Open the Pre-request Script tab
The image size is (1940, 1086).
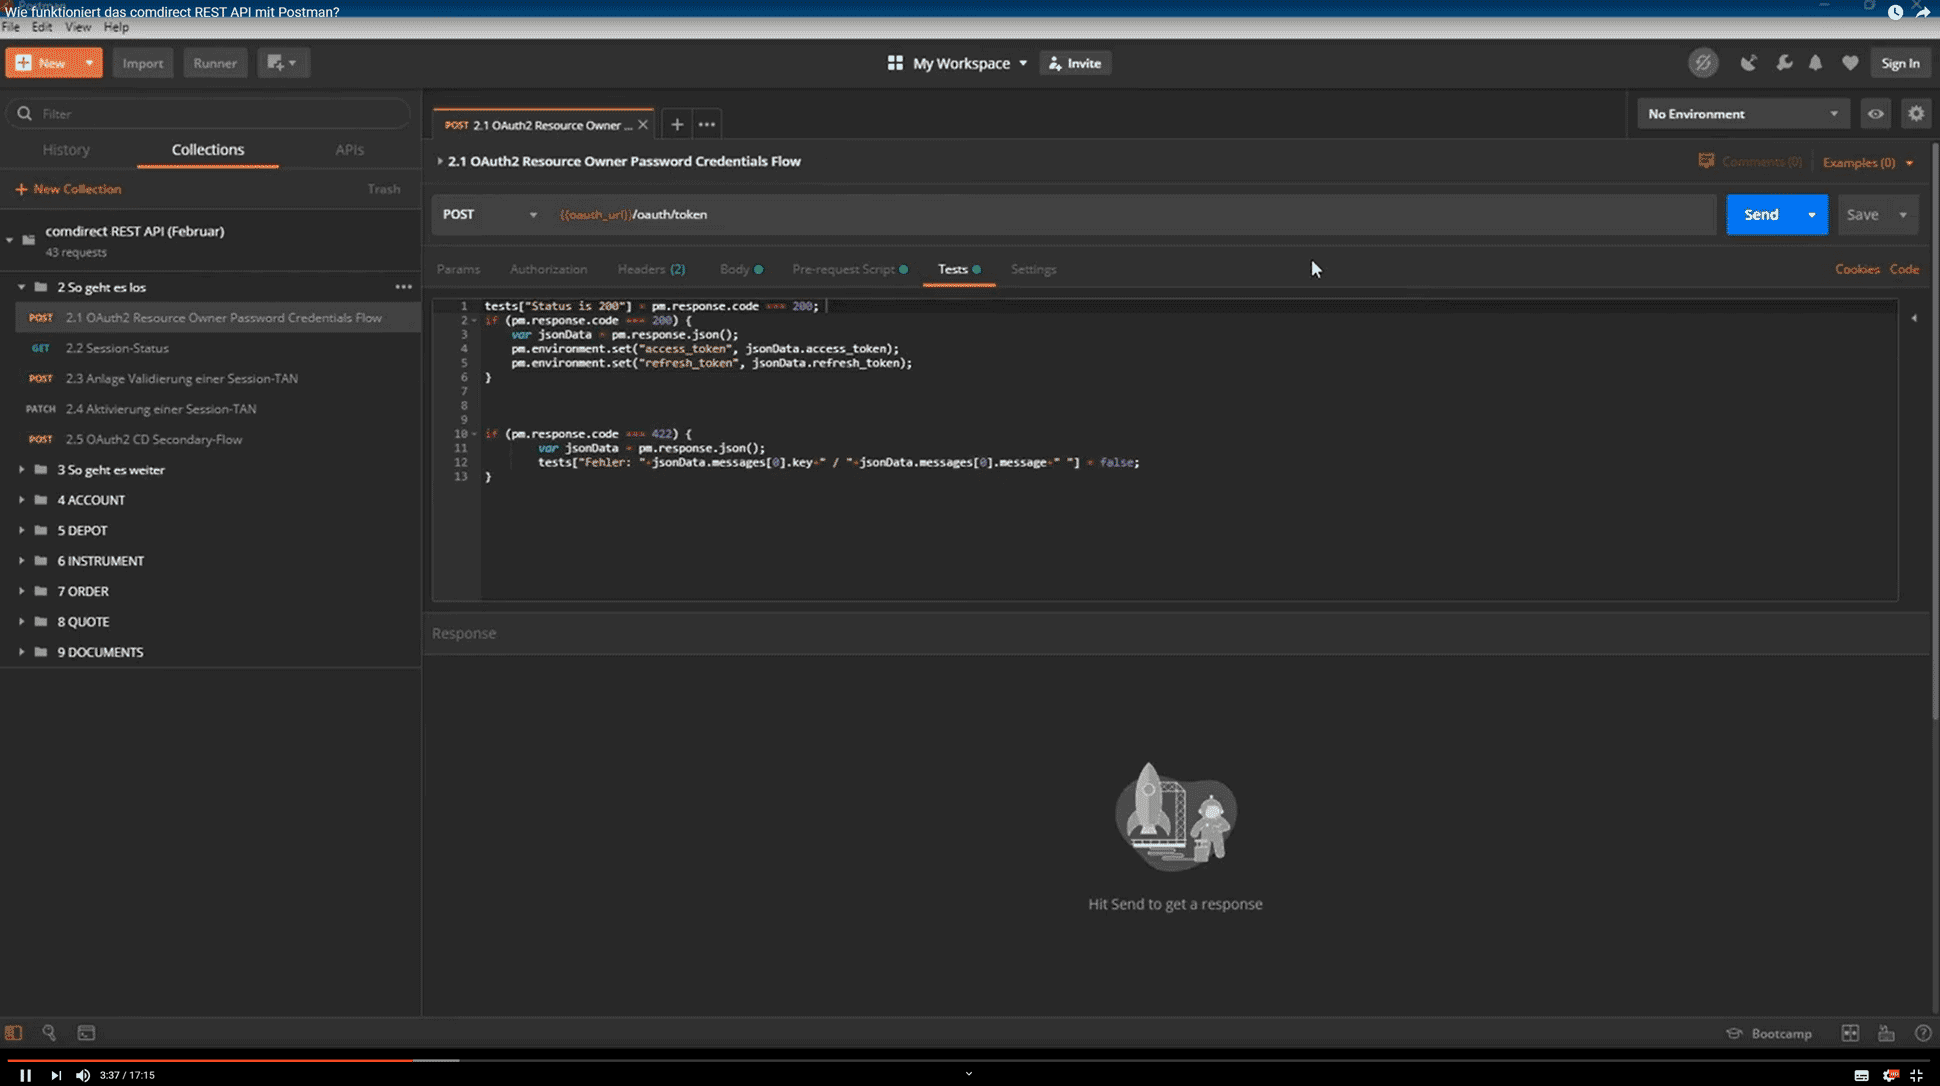[849, 269]
